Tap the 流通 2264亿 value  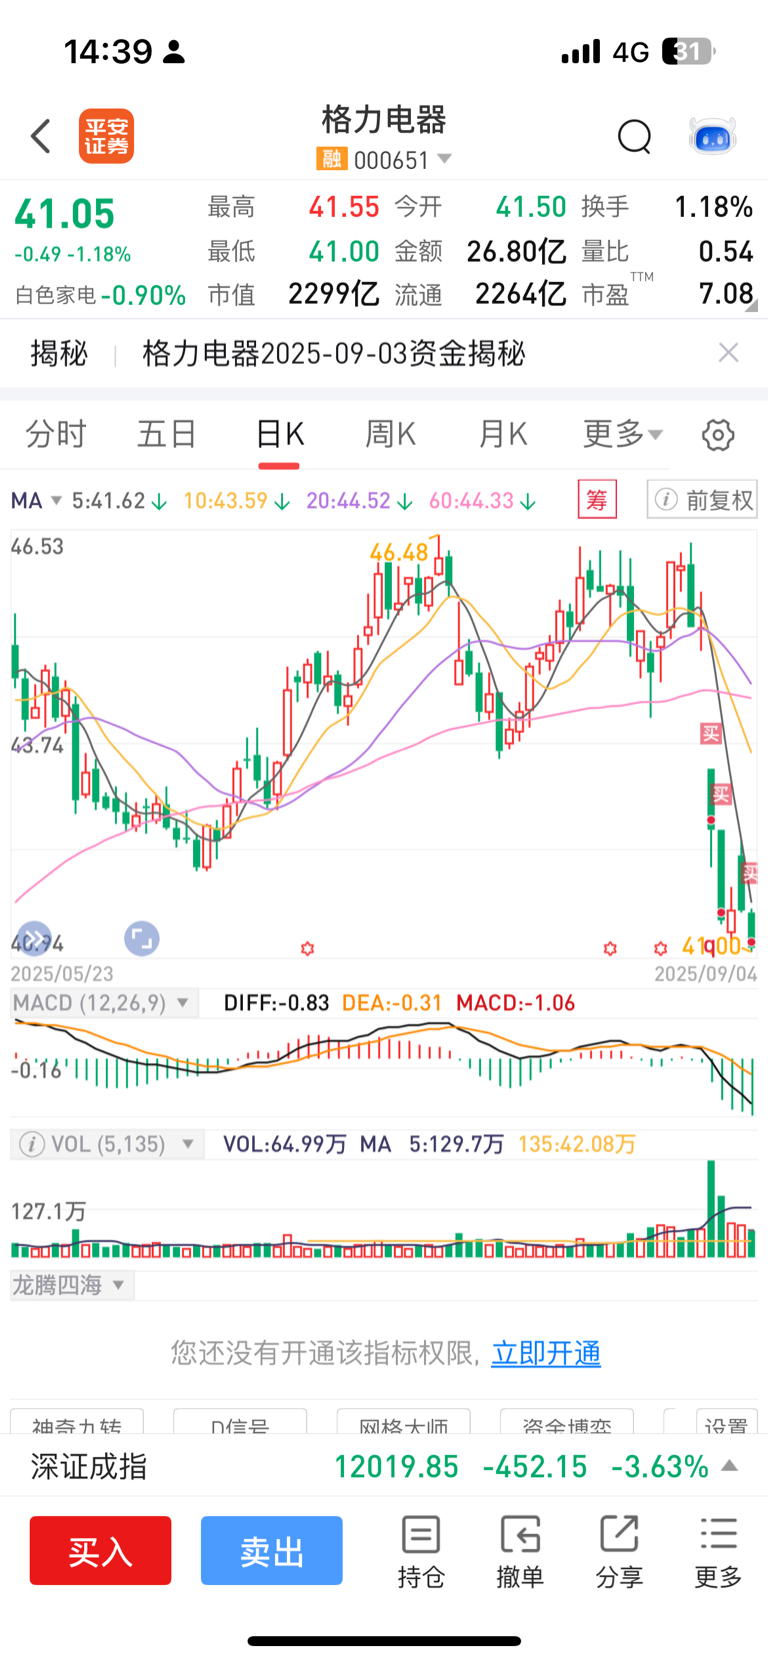coord(521,294)
